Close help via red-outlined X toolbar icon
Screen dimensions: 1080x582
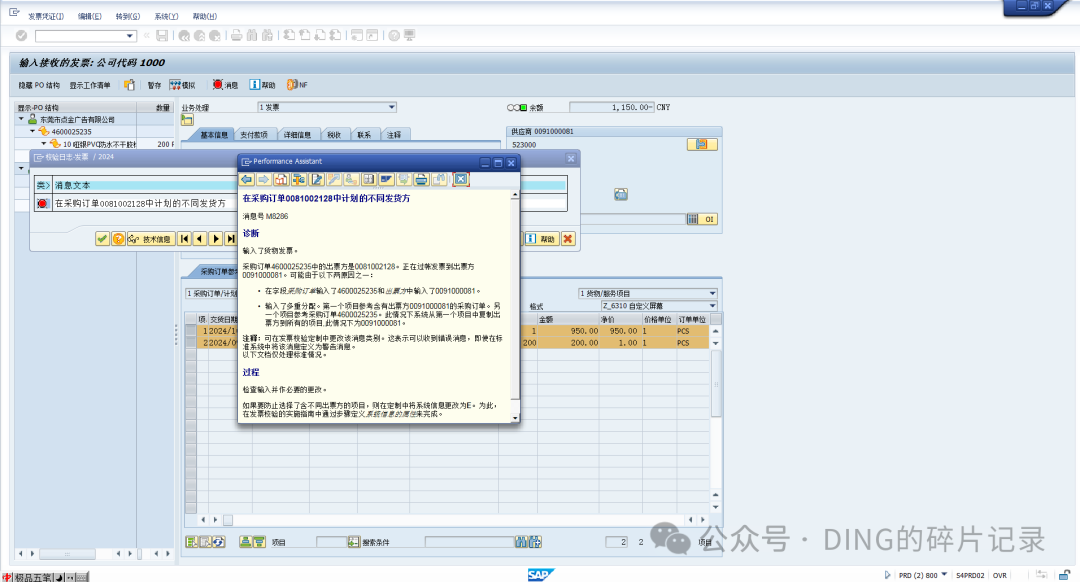click(461, 180)
